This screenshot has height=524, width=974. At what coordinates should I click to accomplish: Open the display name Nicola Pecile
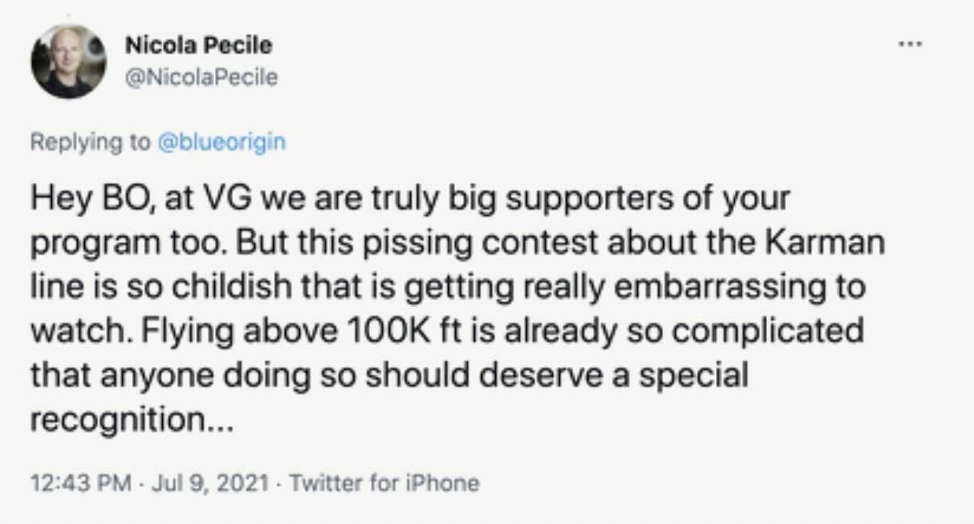[x=199, y=45]
